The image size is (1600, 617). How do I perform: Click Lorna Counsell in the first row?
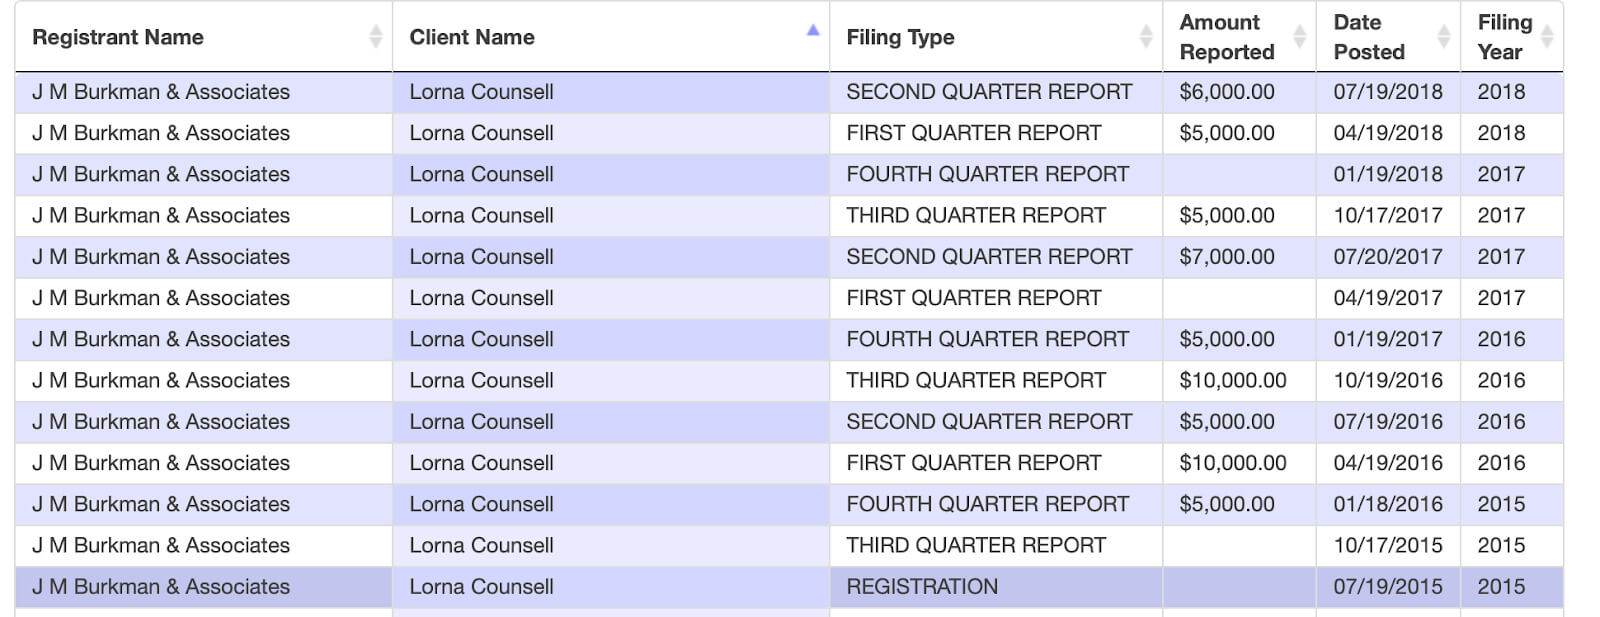pyautogui.click(x=481, y=92)
